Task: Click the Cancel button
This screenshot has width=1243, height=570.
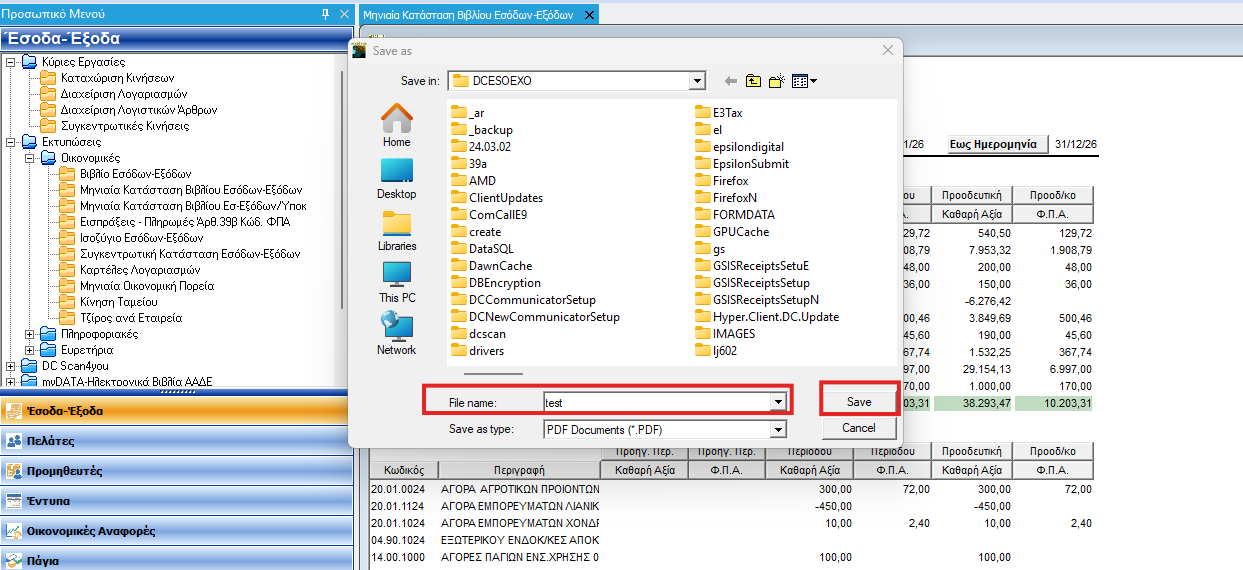Action: pos(859,428)
